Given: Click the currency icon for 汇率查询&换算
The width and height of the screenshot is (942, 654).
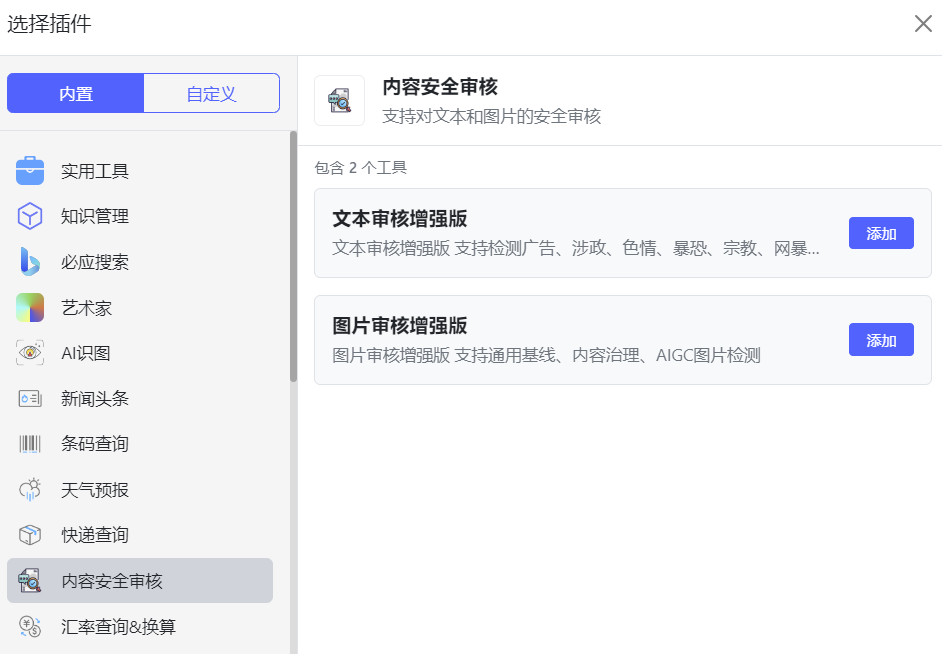Looking at the screenshot, I should pos(30,627).
